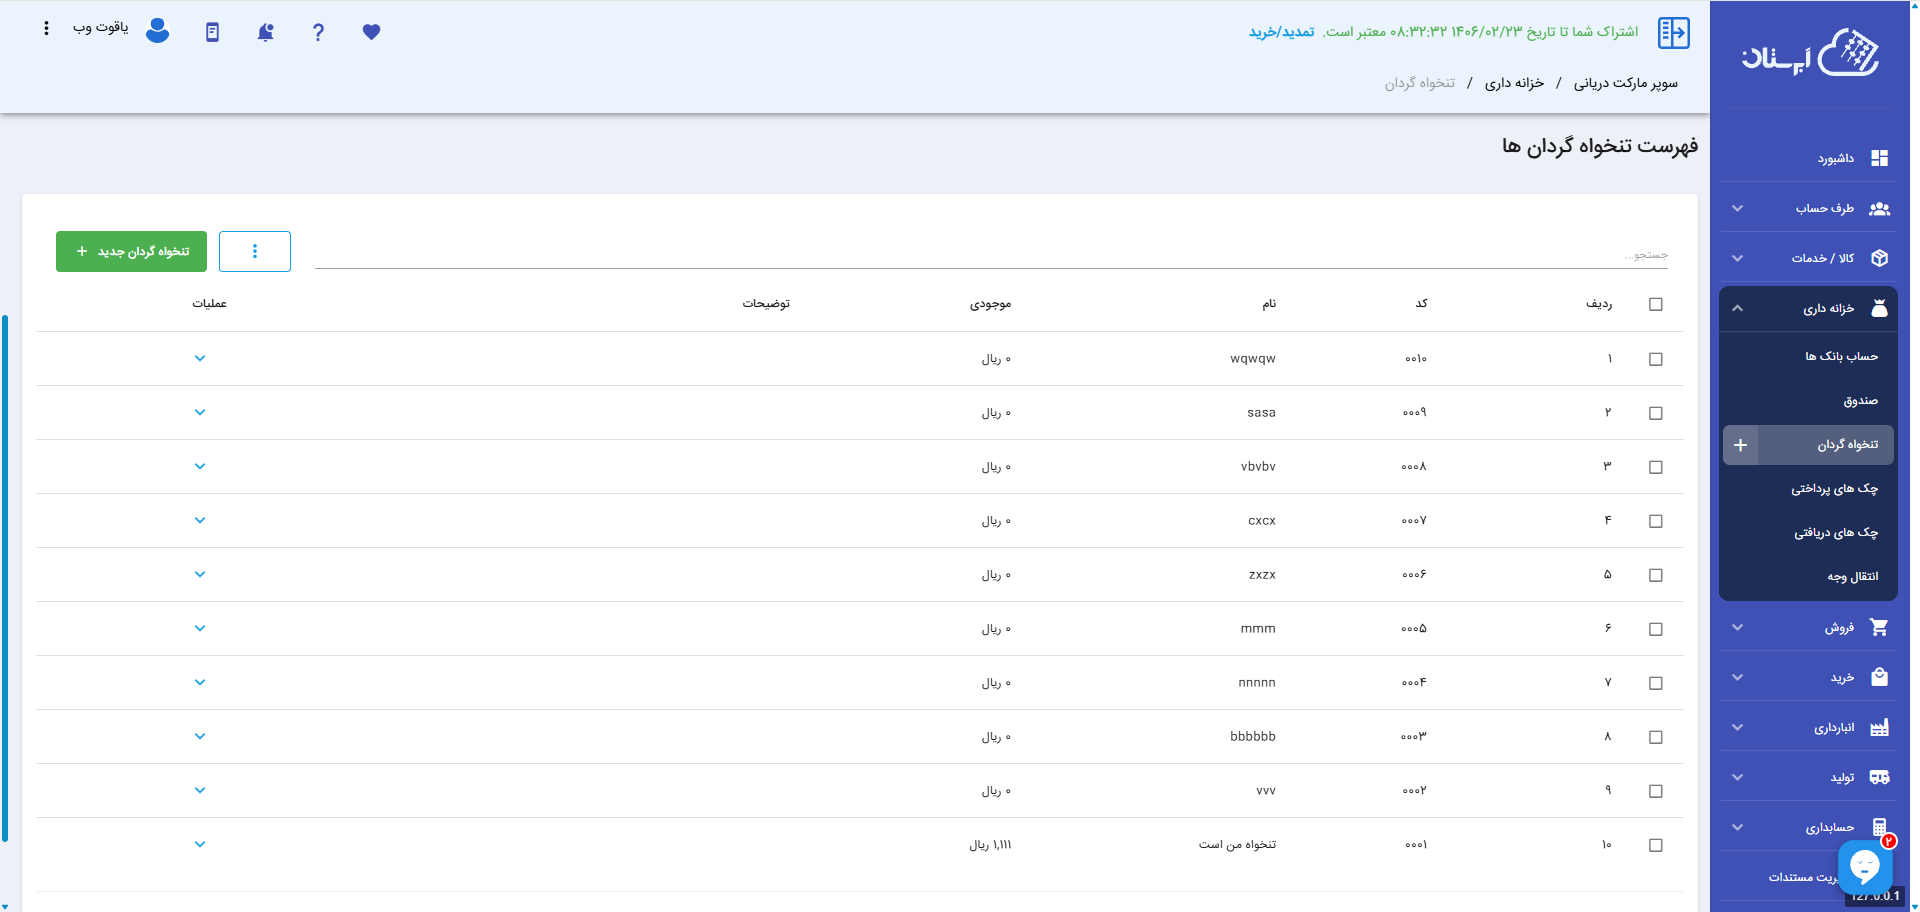1920x912 pixels.
Task: Open the three-dot options button near search
Action: 255,251
